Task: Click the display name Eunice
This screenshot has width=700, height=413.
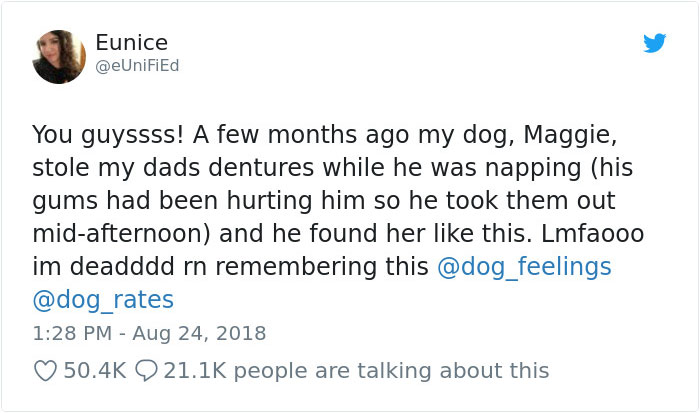Action: [x=132, y=42]
